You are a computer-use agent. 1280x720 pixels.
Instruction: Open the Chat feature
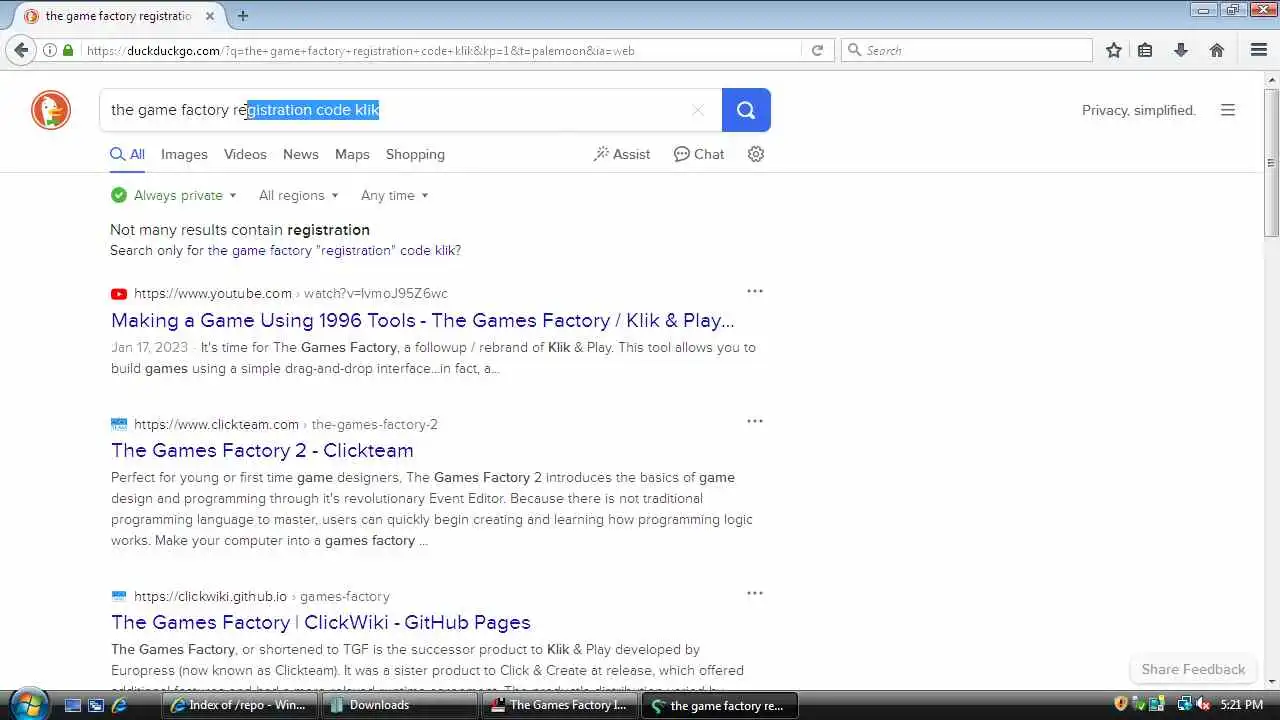pyautogui.click(x=699, y=154)
